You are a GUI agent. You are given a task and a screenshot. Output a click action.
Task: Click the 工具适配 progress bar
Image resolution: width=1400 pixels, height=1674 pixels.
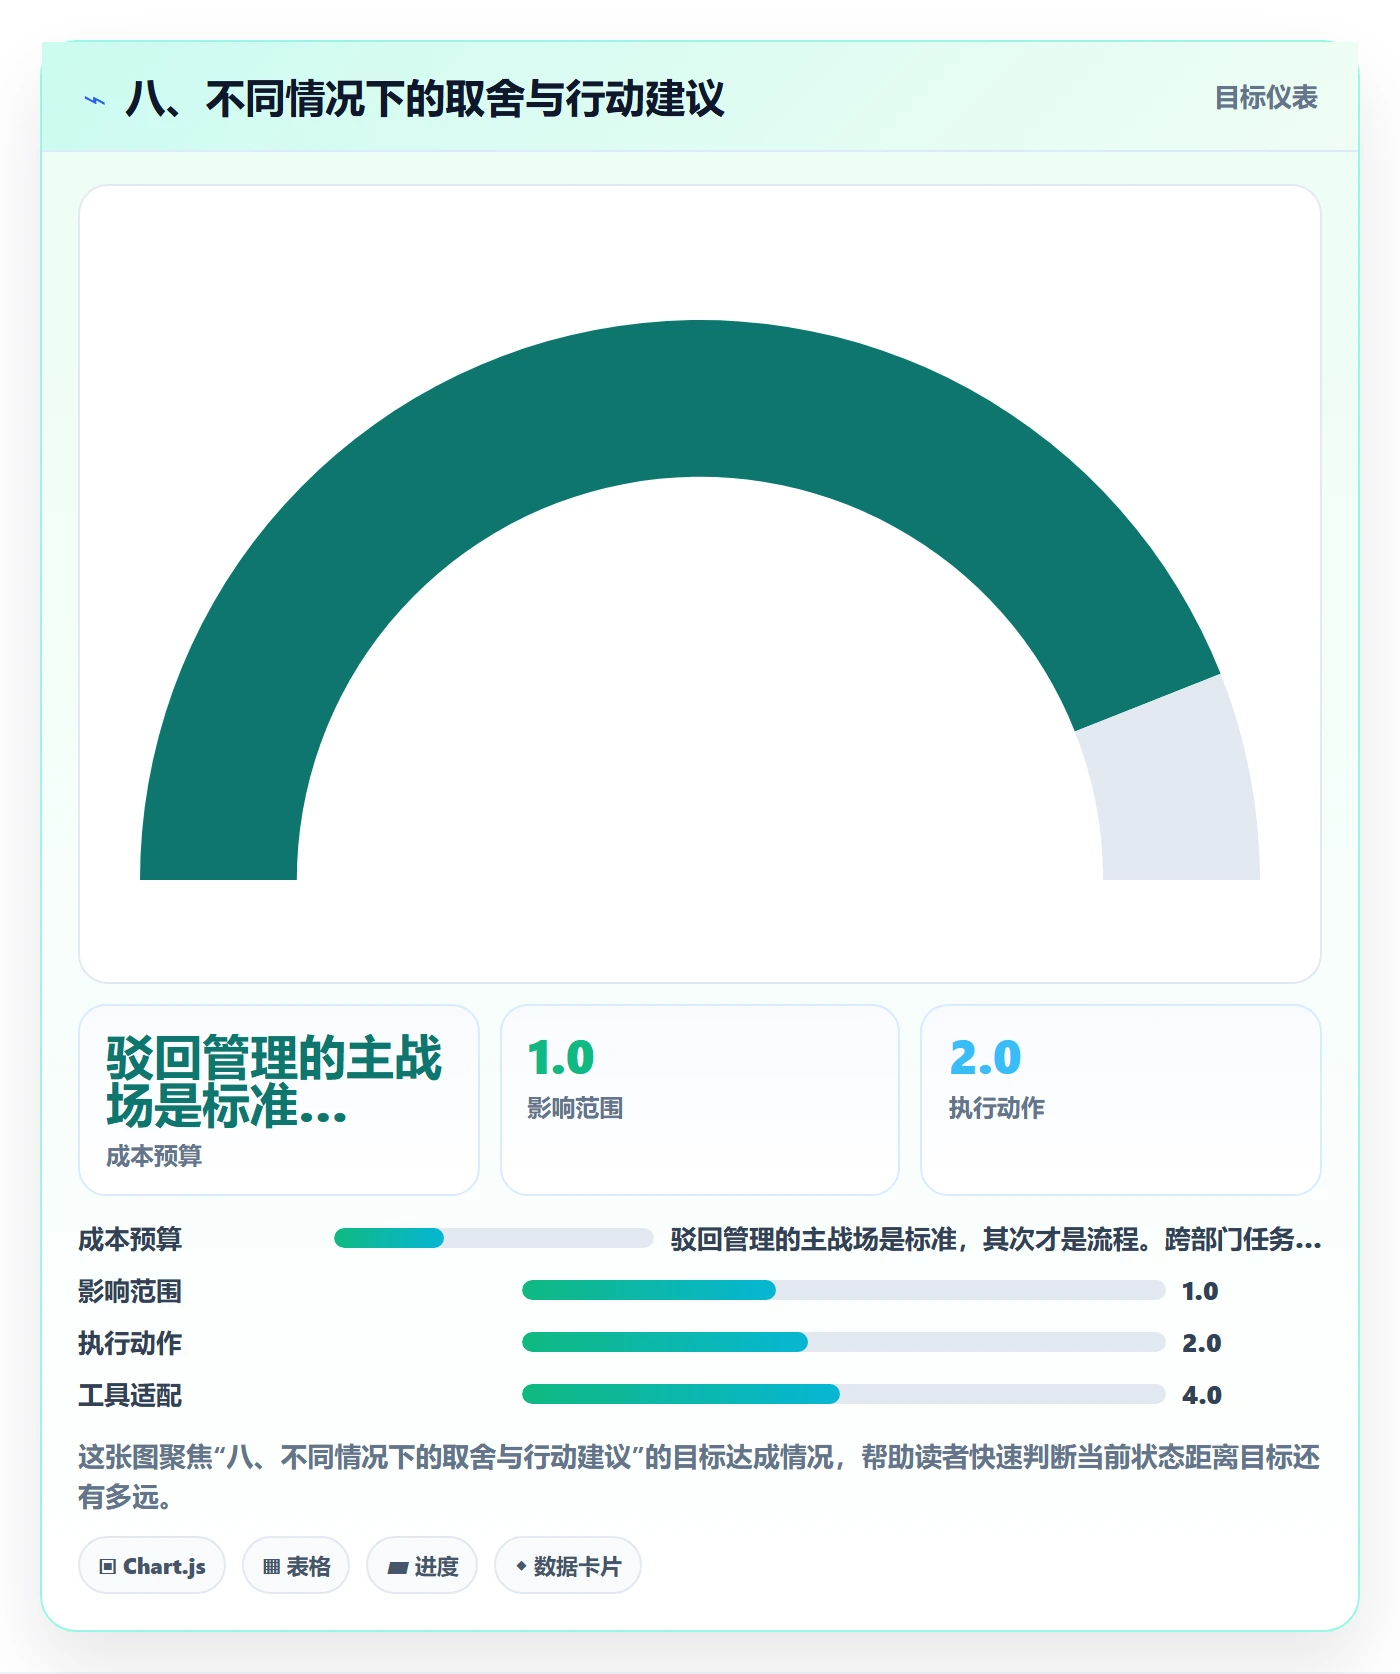(x=843, y=1394)
